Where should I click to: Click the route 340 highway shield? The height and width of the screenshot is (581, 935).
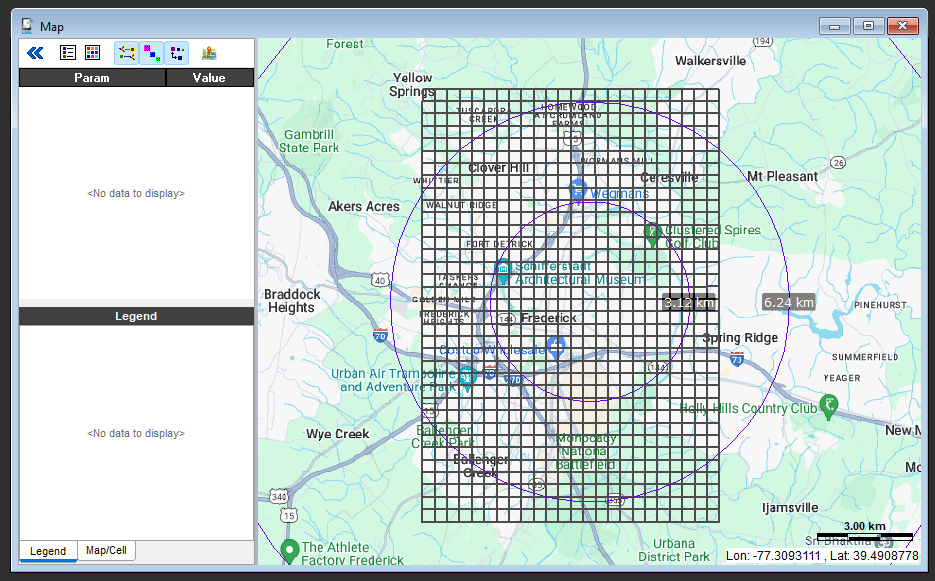click(278, 496)
